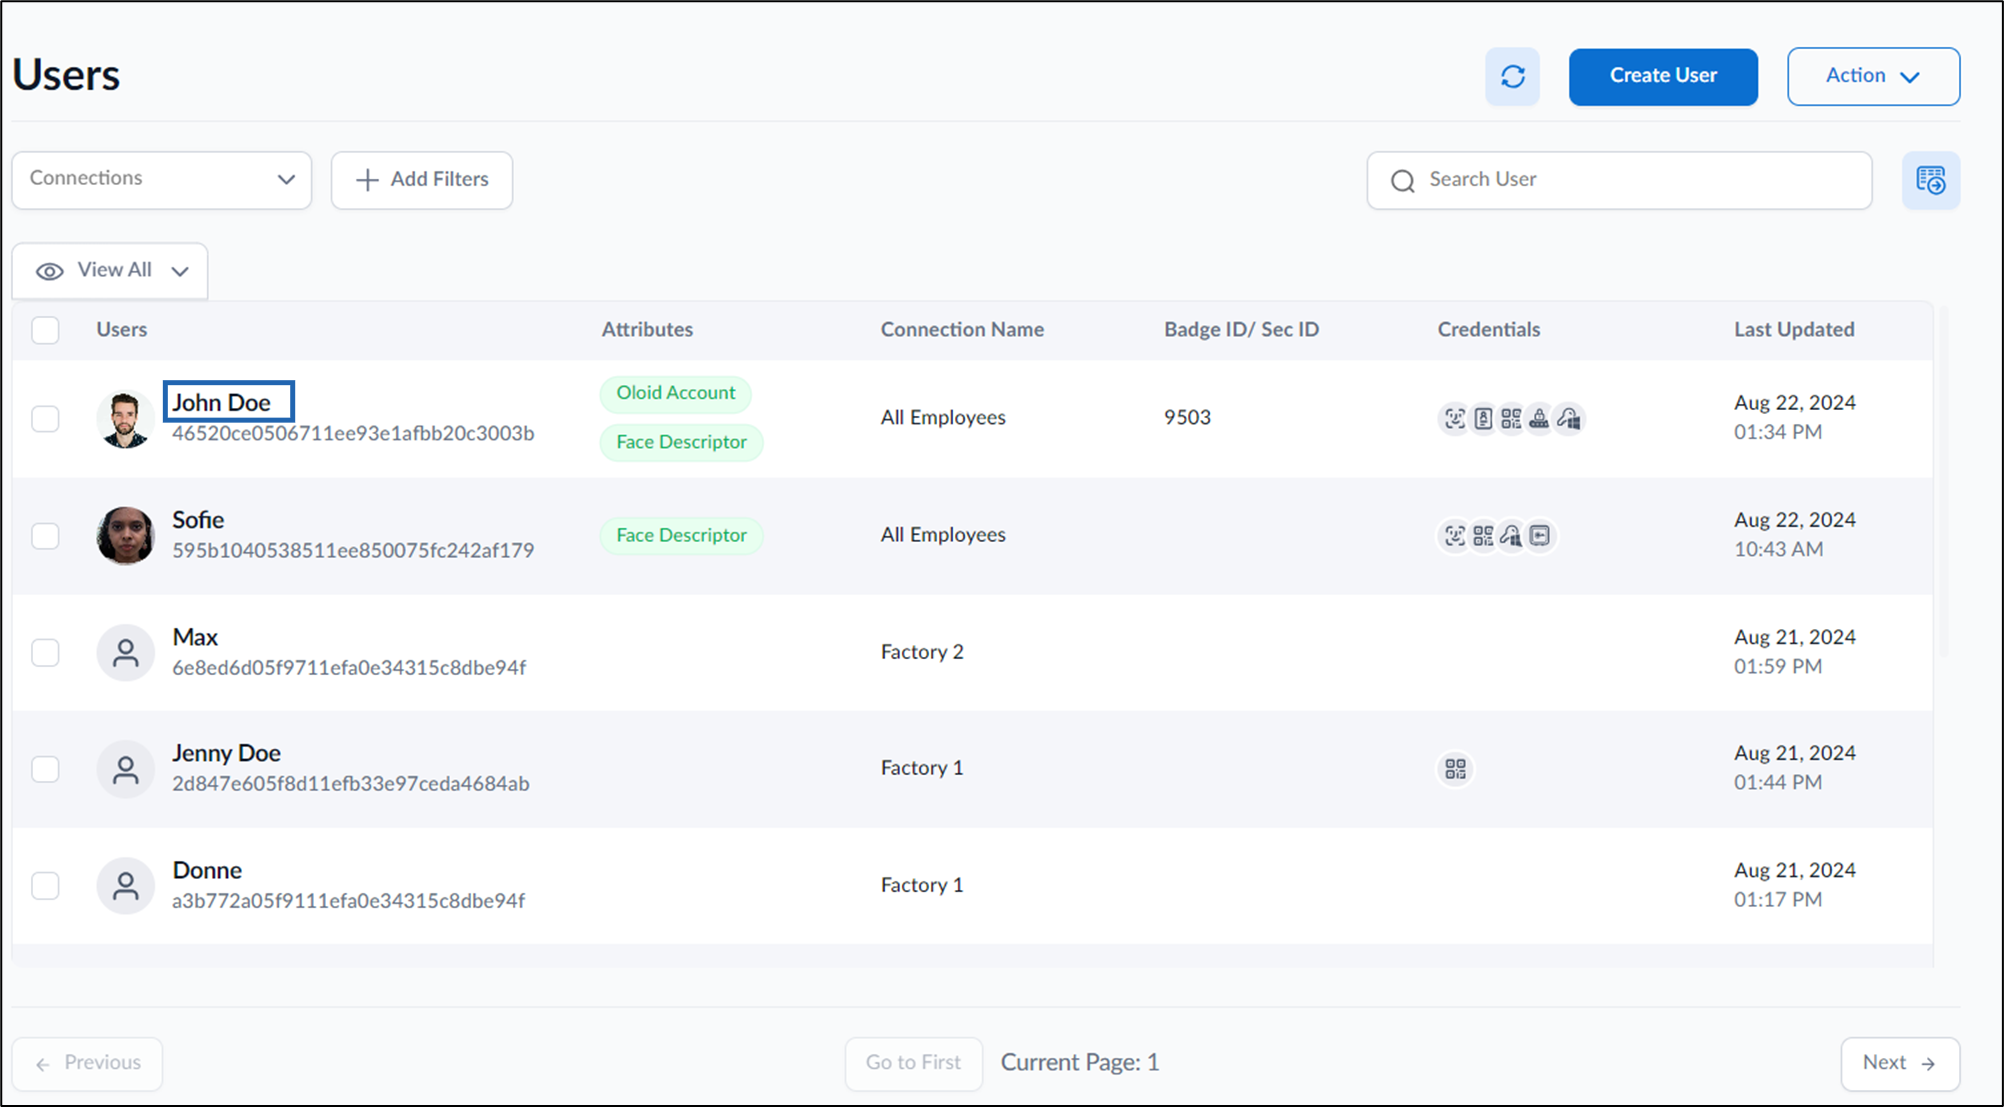Click John Doe's face recognition credential icon
The height and width of the screenshot is (1107, 2004).
pyautogui.click(x=1455, y=418)
